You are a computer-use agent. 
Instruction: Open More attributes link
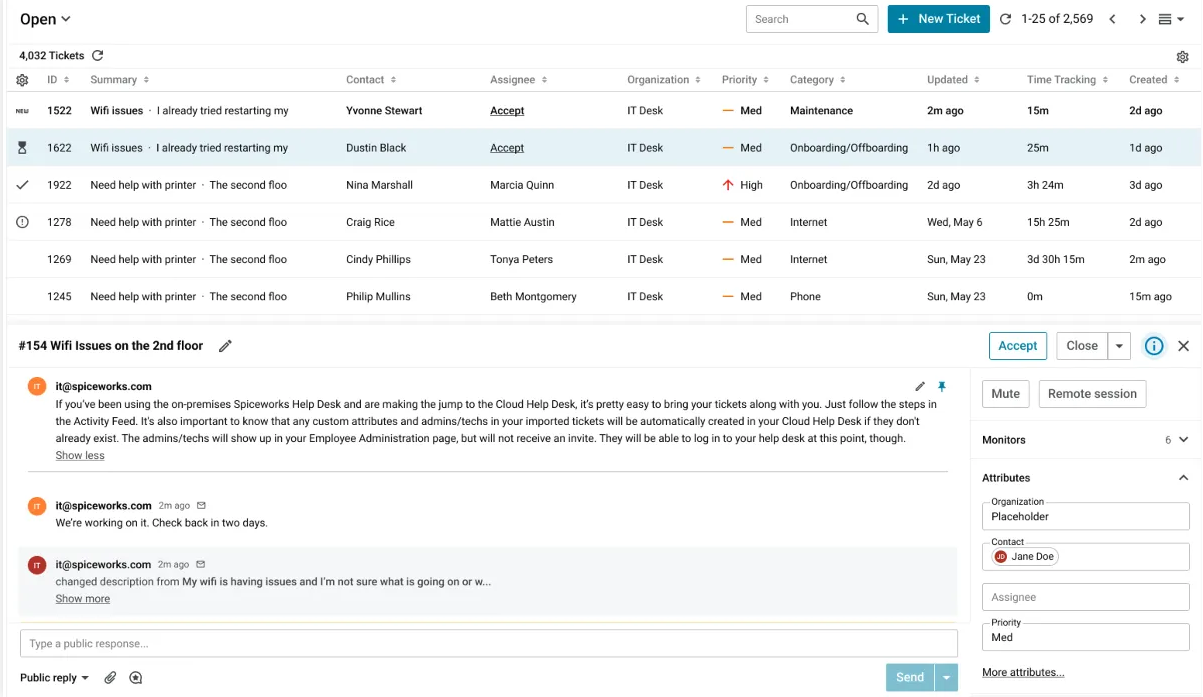[x=1023, y=673]
